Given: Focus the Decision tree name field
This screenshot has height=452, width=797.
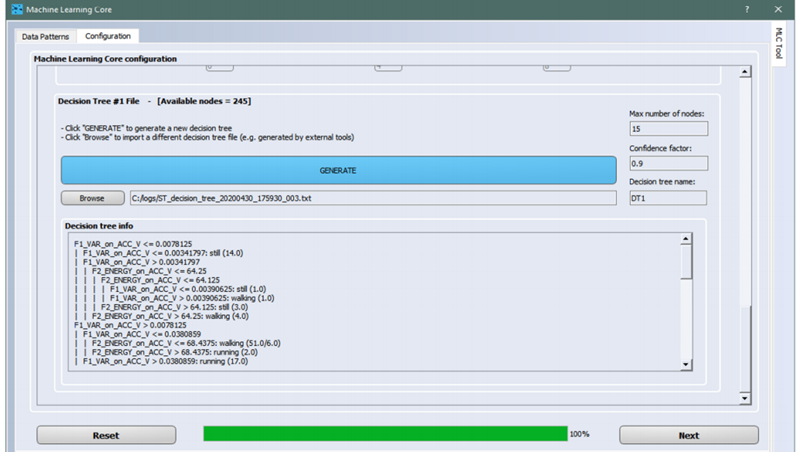Looking at the screenshot, I should pyautogui.click(x=668, y=198).
